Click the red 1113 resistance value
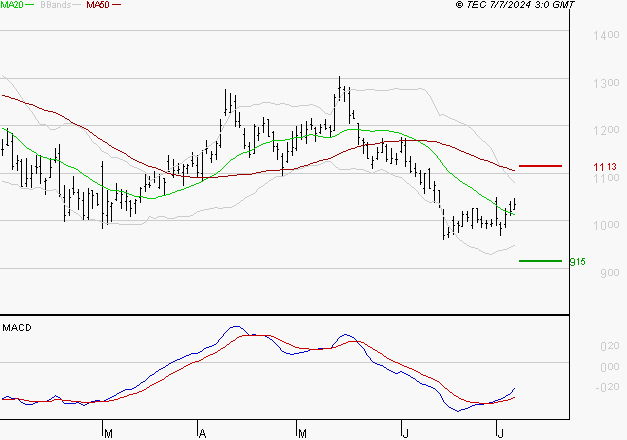This screenshot has width=627, height=440. (605, 167)
